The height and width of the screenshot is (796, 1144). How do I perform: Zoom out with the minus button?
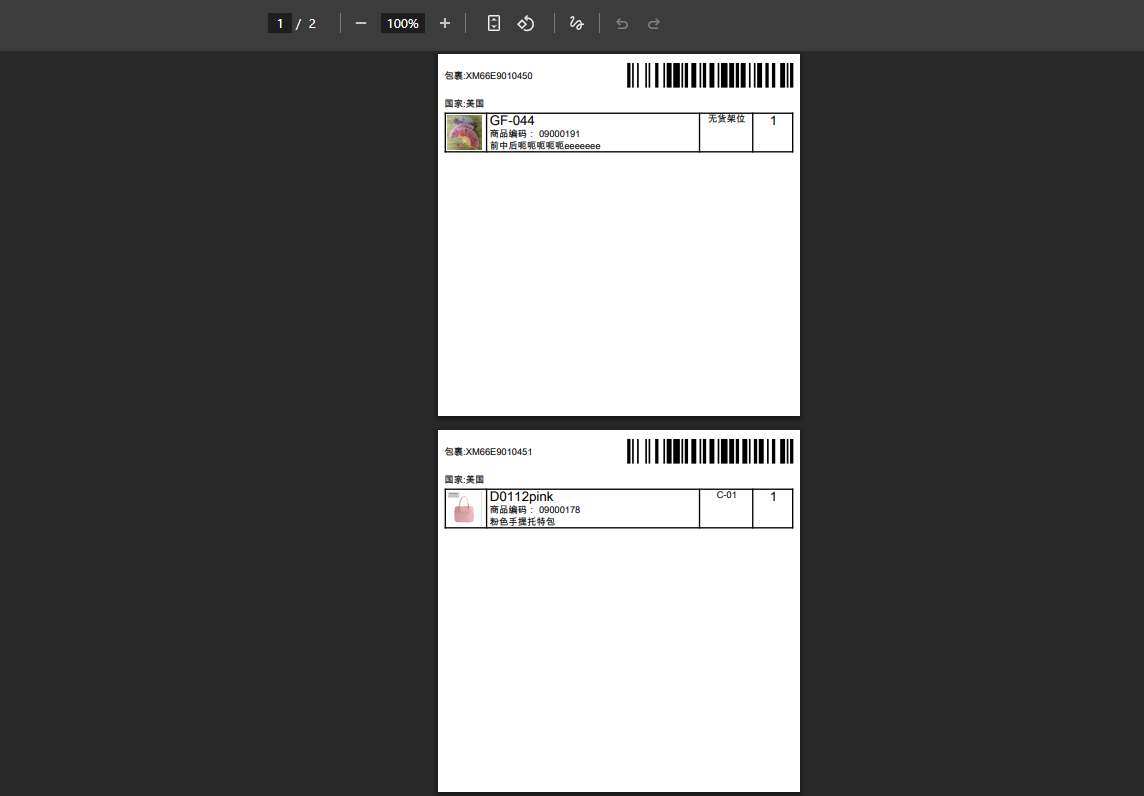point(360,23)
